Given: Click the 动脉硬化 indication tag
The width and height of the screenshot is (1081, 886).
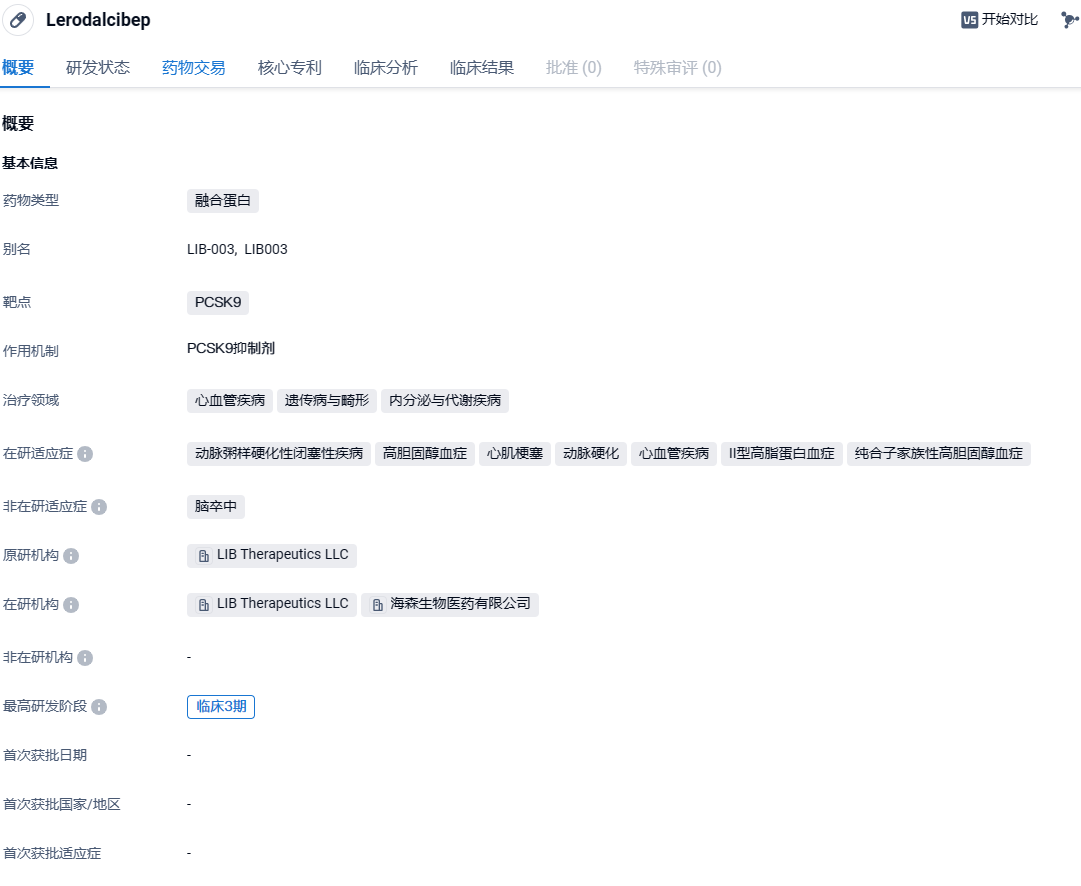Looking at the screenshot, I should tap(591, 454).
